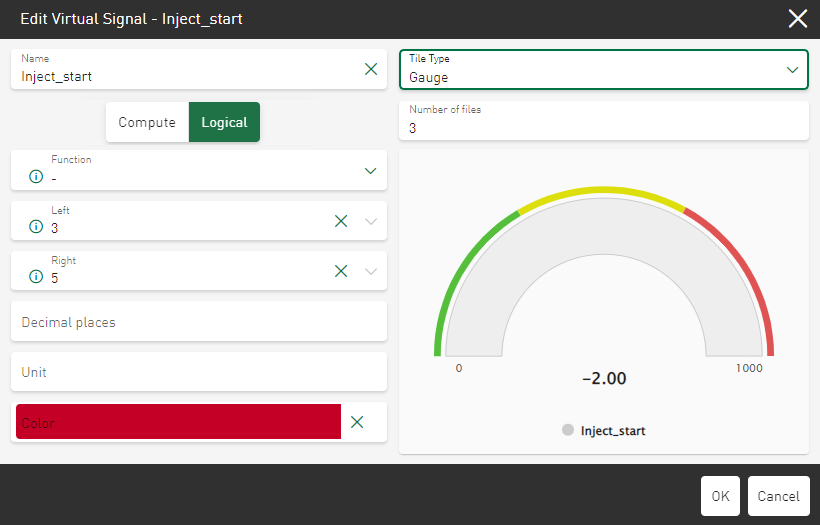Image resolution: width=820 pixels, height=525 pixels.
Task: Open the red Color swatch picker
Action: 178,422
